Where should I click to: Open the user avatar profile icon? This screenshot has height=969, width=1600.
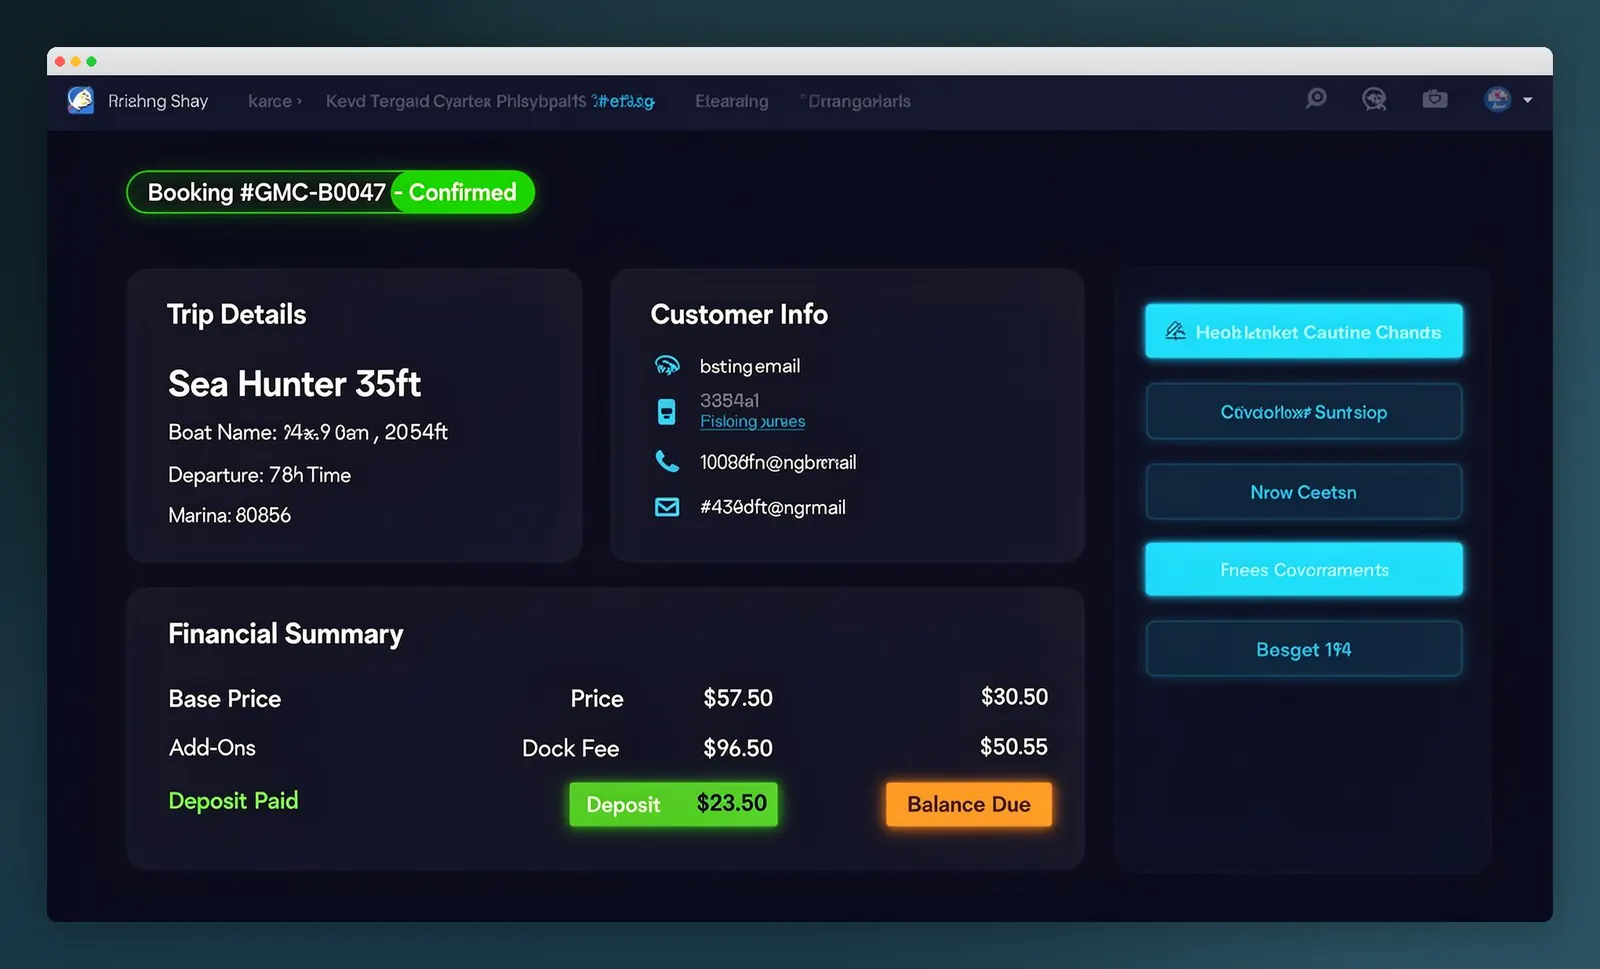pyautogui.click(x=1498, y=99)
